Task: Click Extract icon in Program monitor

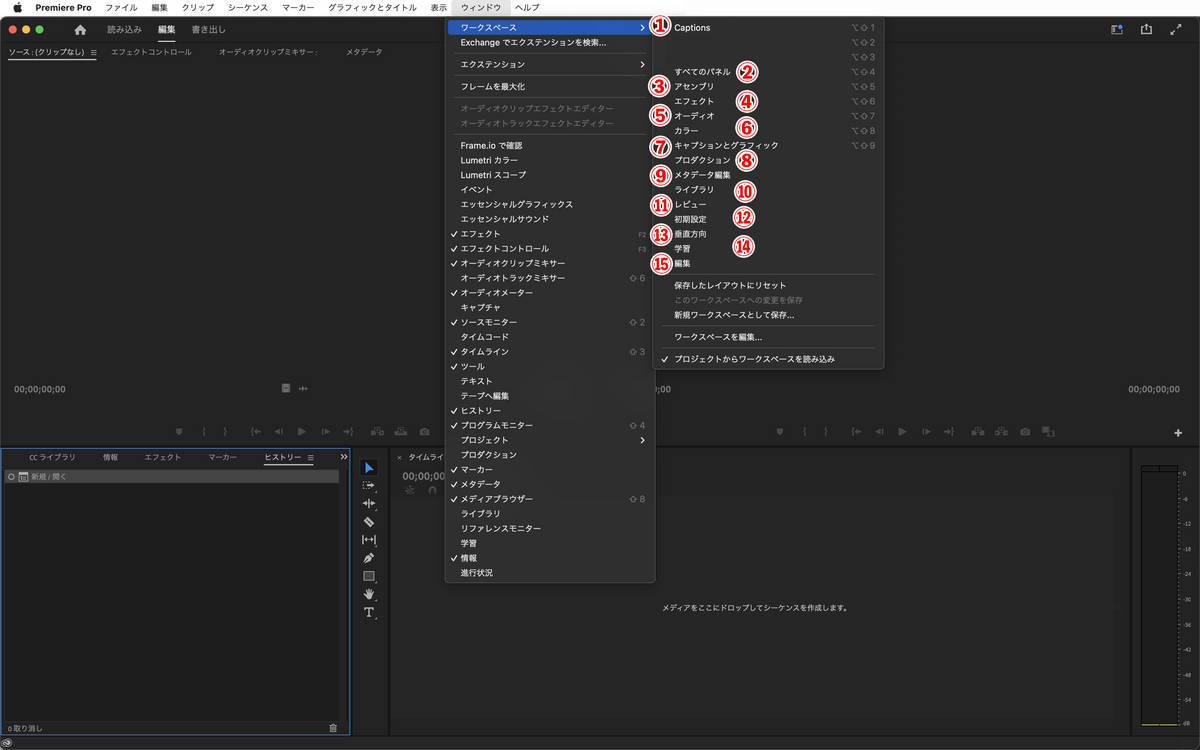Action: (x=1001, y=432)
